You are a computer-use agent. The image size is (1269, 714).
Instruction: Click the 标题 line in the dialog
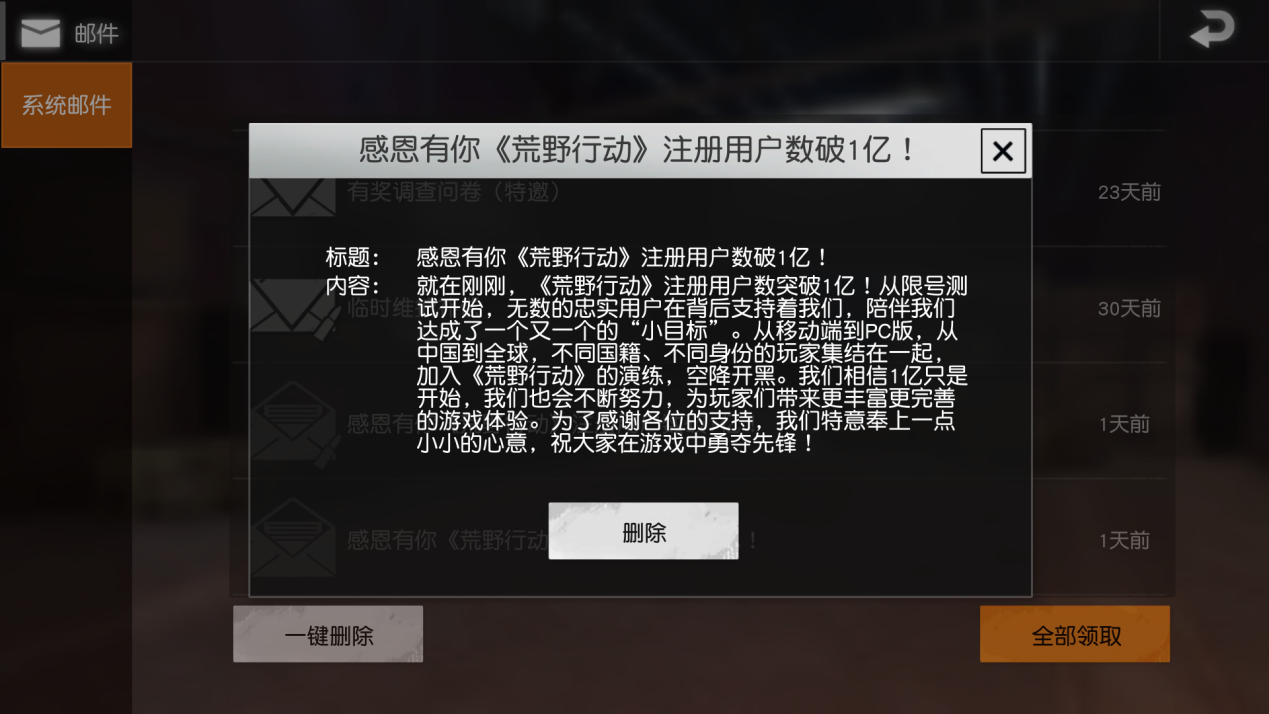pos(577,258)
